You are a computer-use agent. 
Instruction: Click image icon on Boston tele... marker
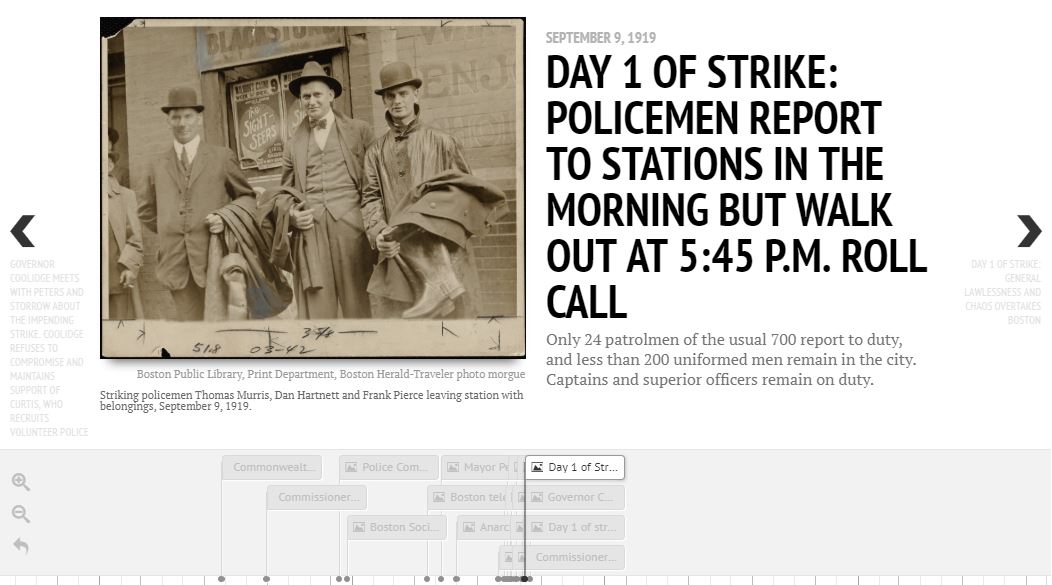[439, 497]
